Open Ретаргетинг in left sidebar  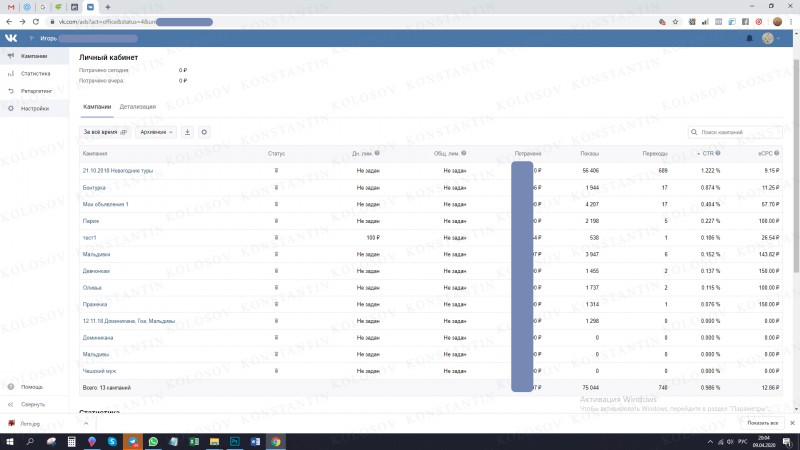click(34, 91)
